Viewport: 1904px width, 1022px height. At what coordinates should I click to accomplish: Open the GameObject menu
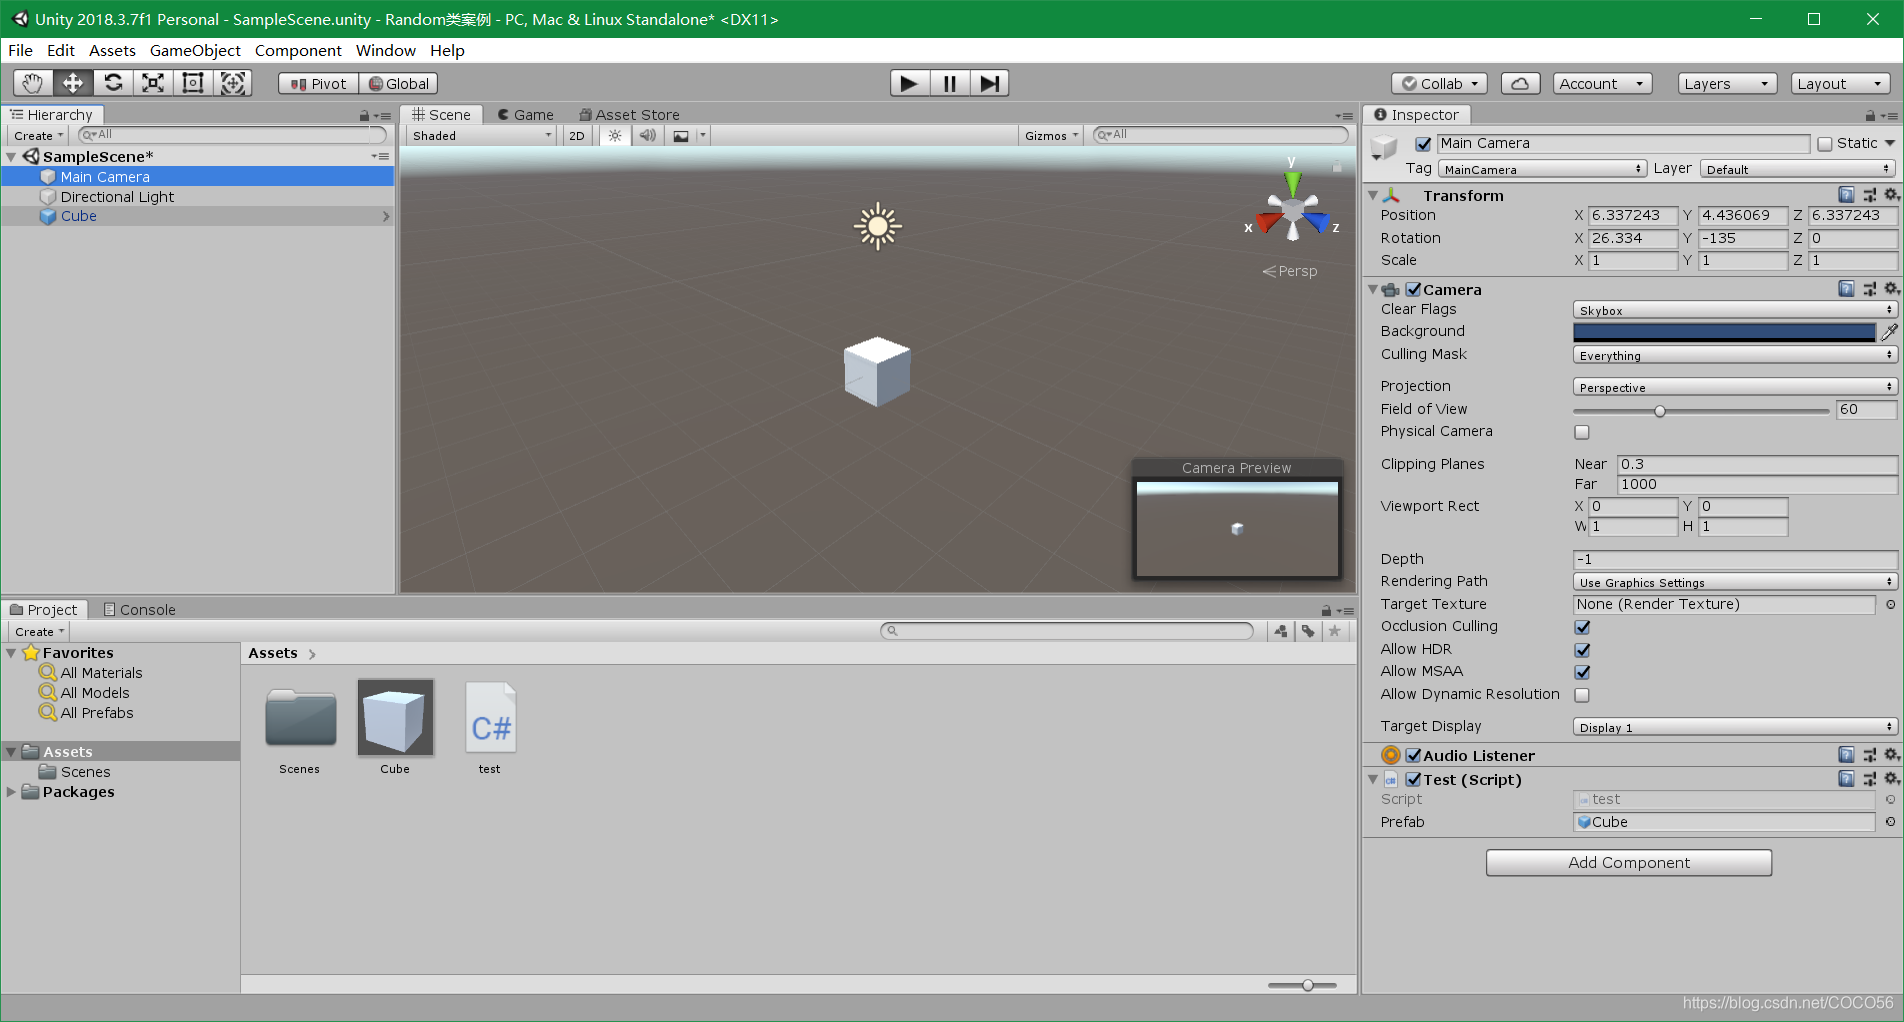pos(195,50)
